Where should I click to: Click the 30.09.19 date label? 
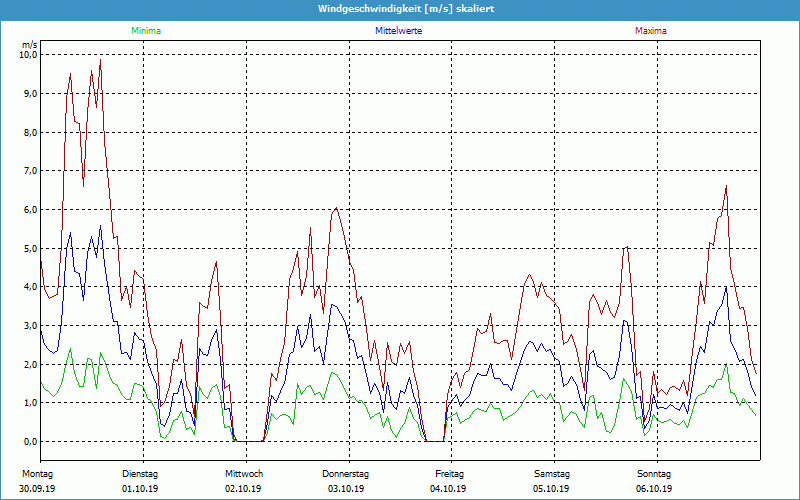point(37,489)
